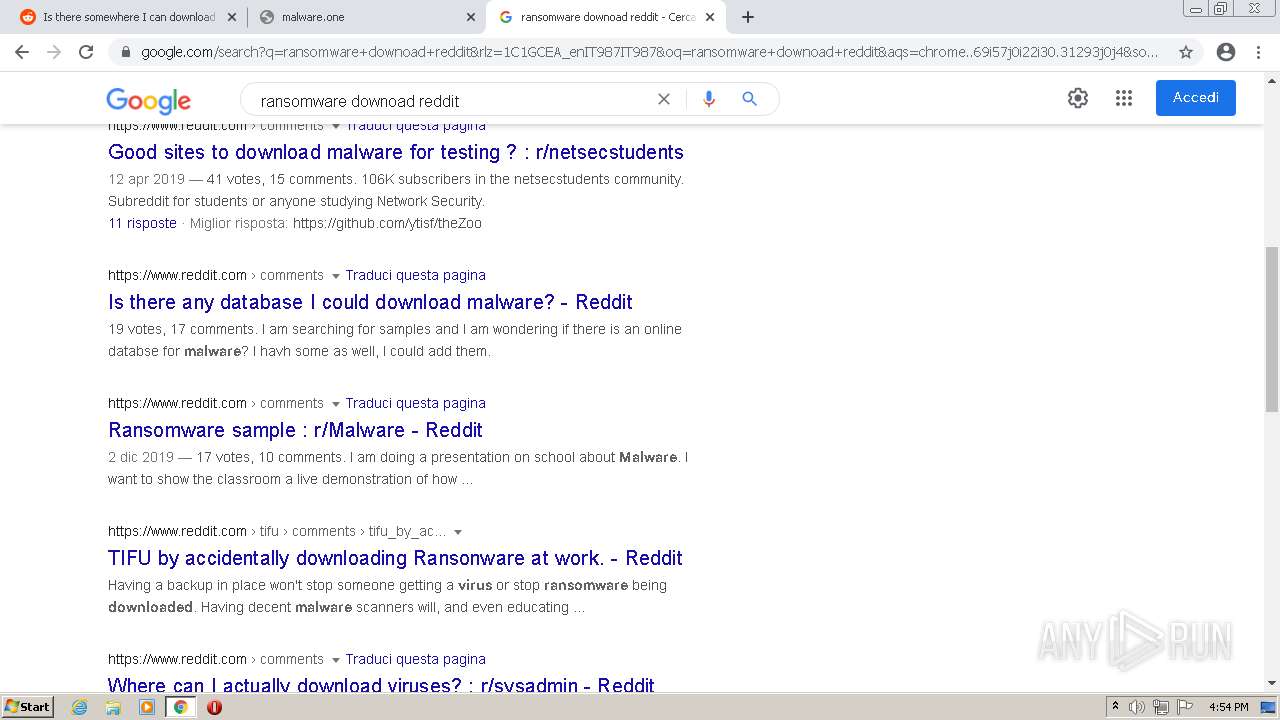Click the red Opera taskbar icon
The height and width of the screenshot is (720, 1280).
coord(214,707)
